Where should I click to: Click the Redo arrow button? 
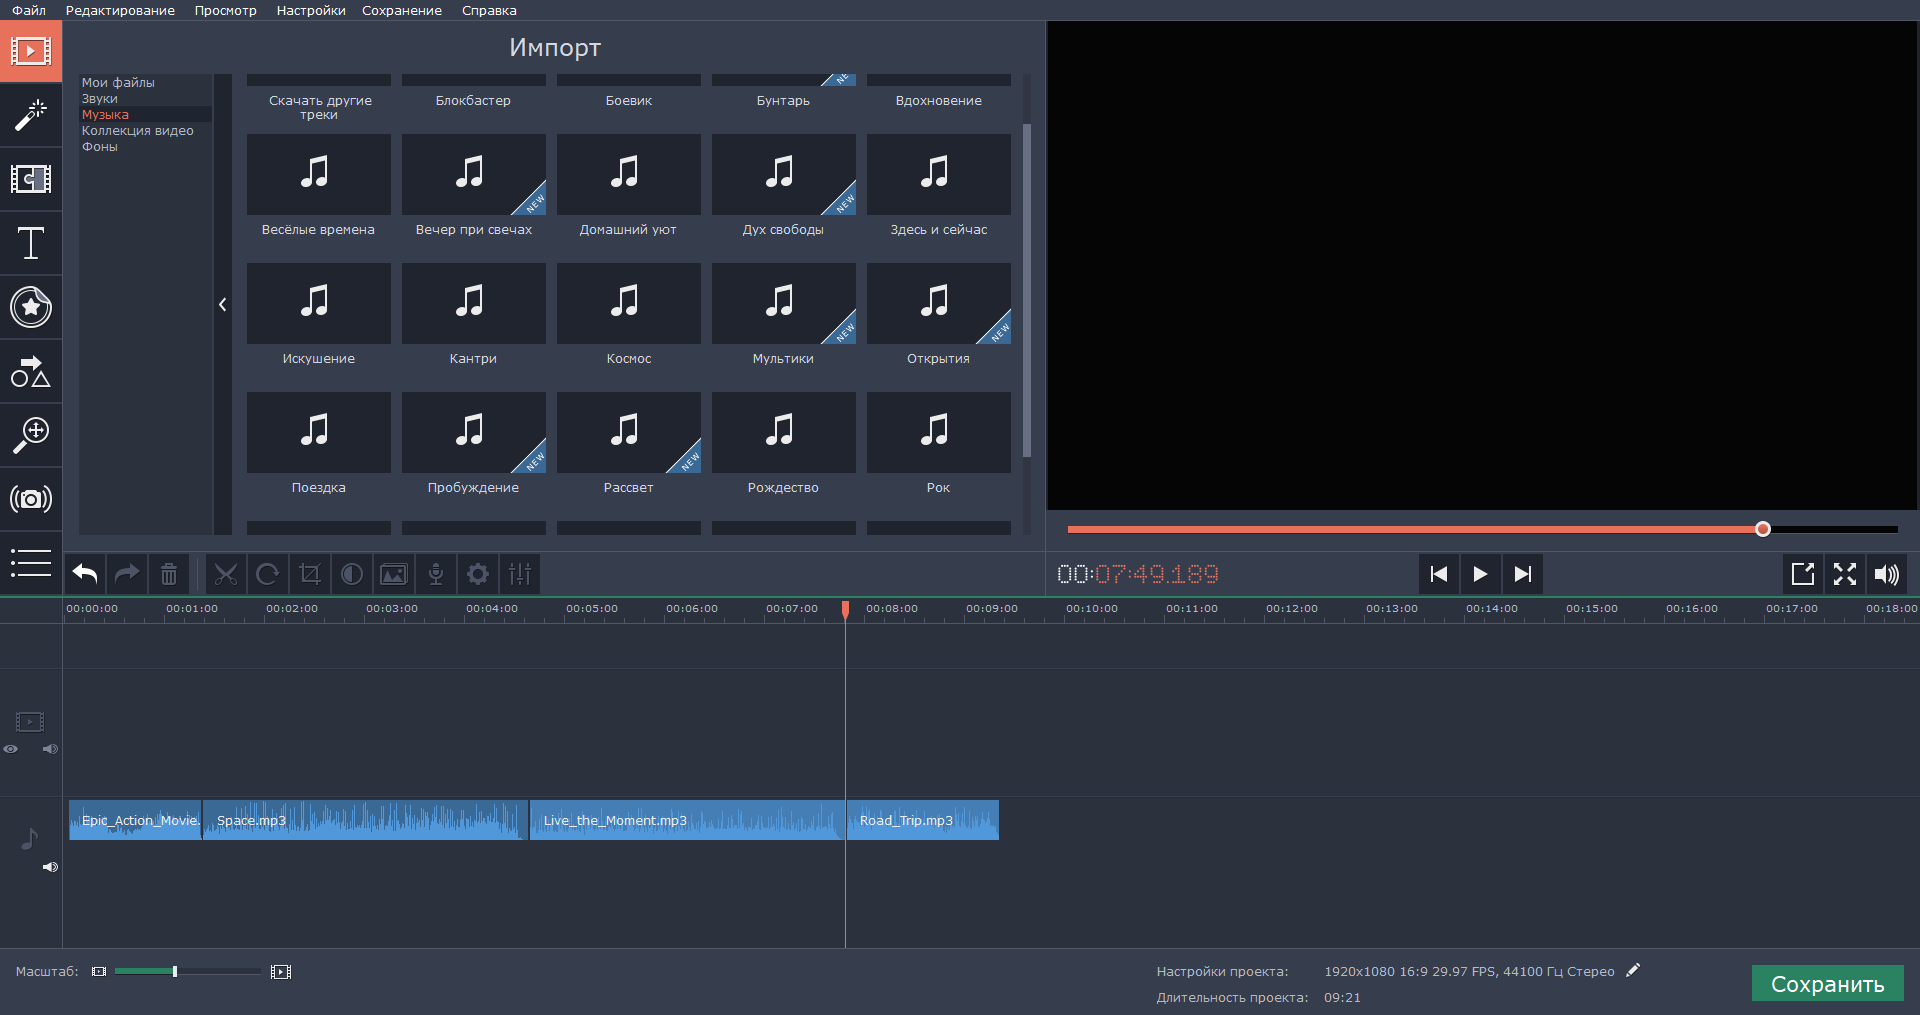(x=127, y=574)
